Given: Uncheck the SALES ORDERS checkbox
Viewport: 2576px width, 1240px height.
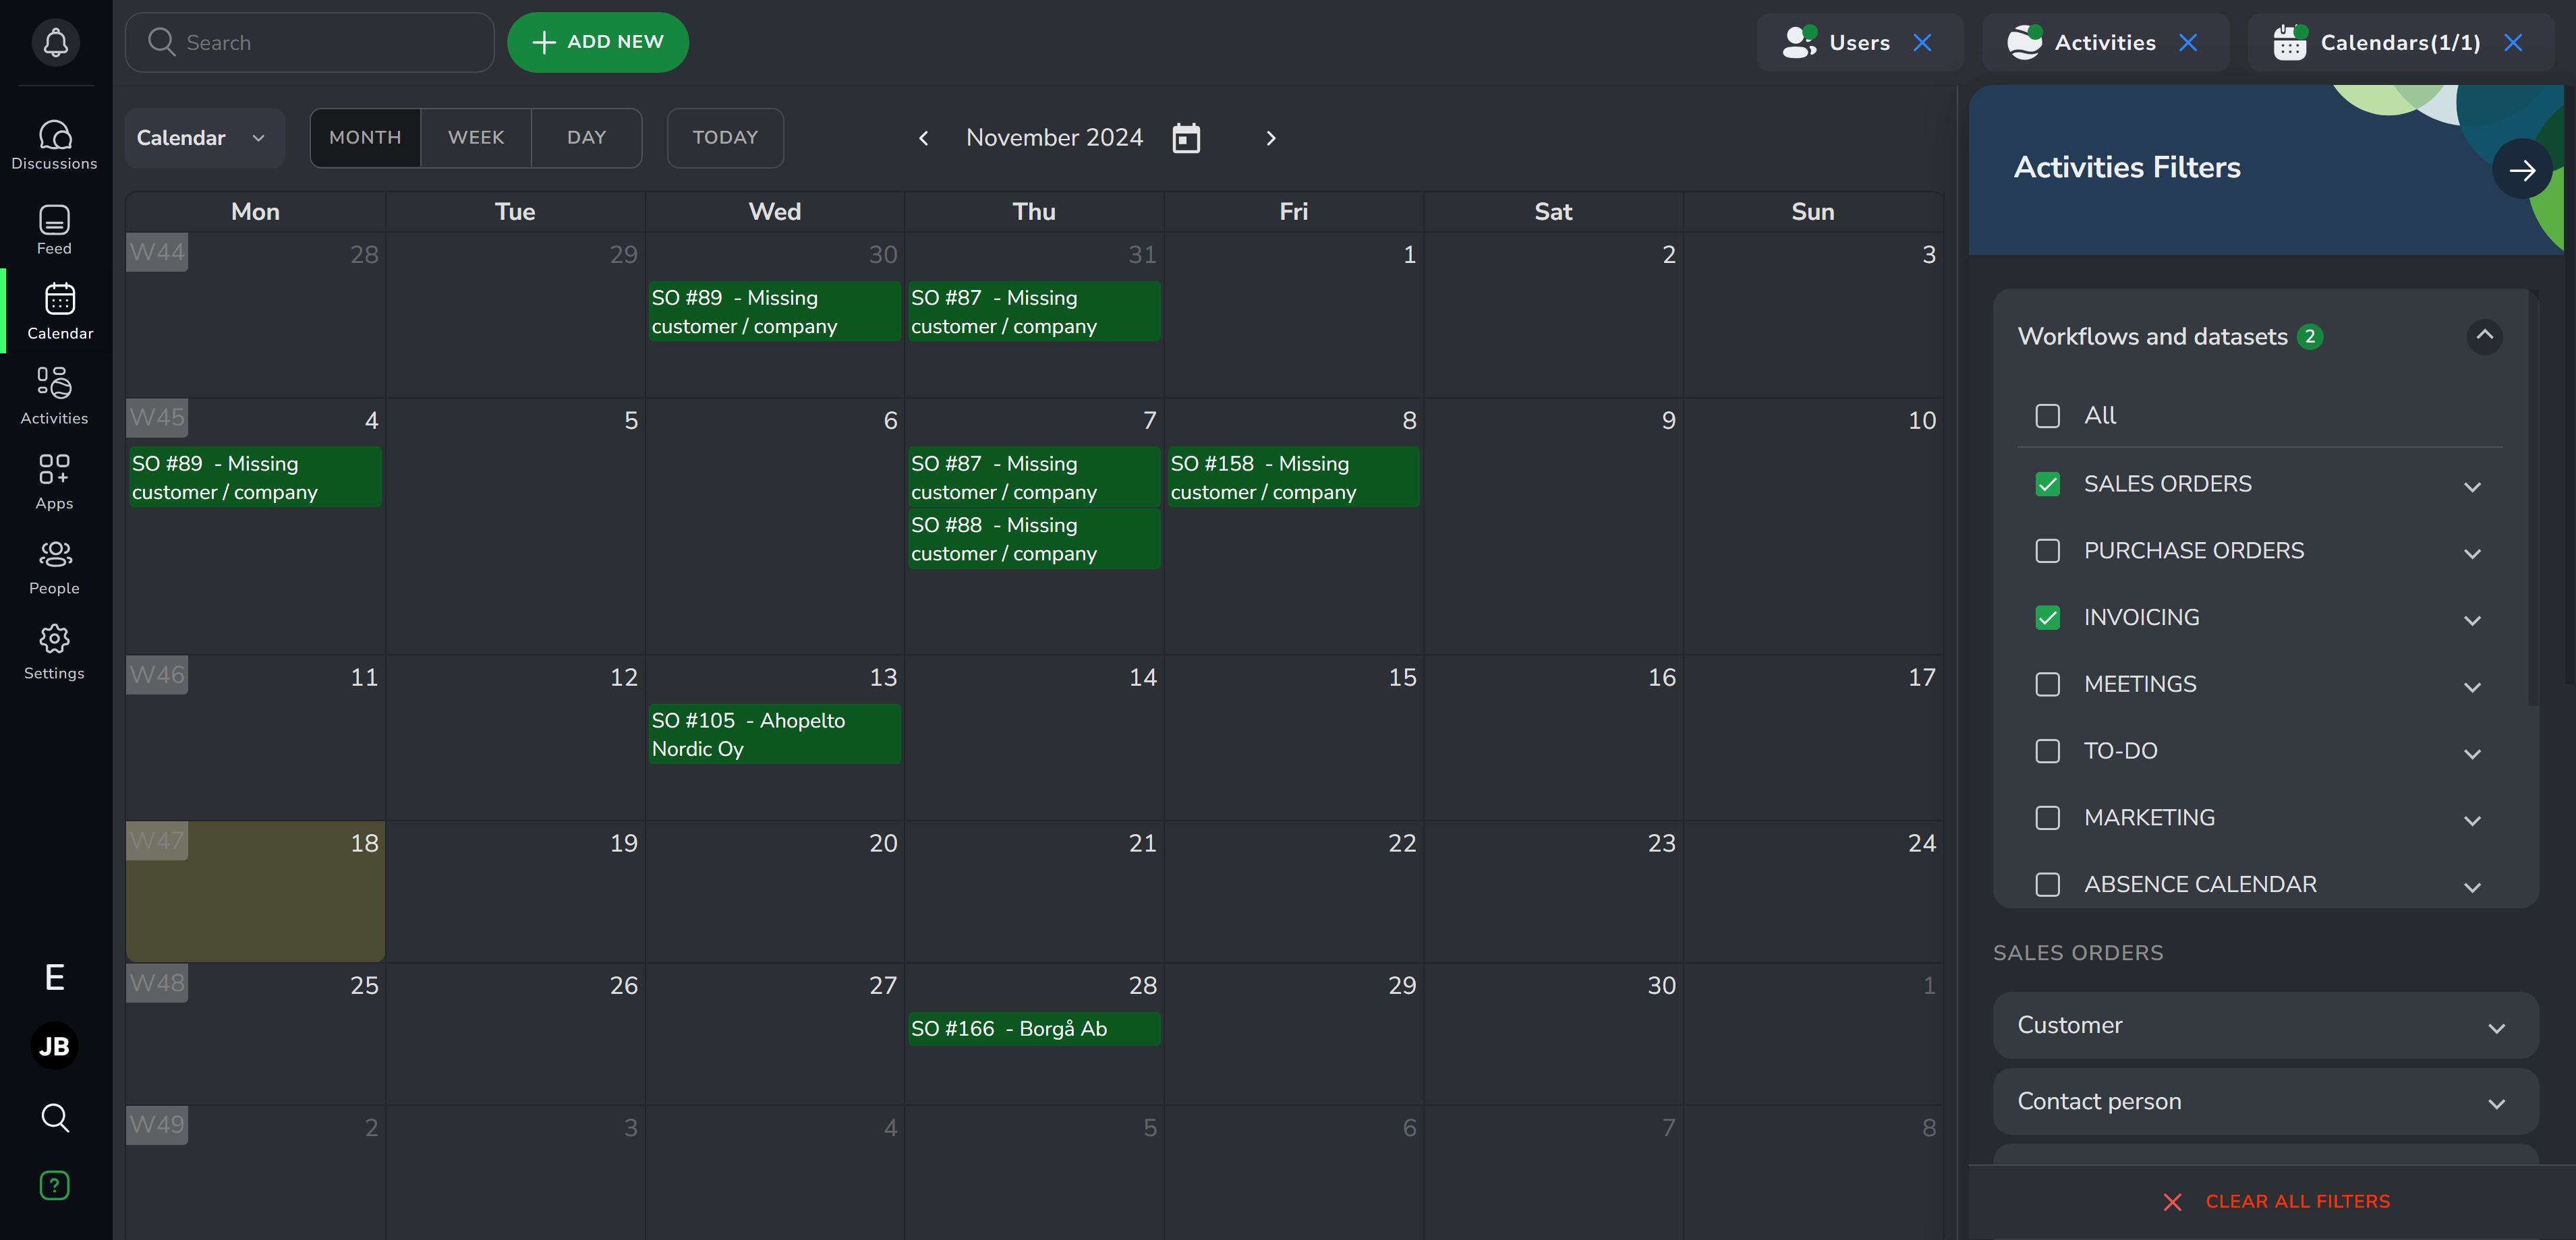Looking at the screenshot, I should pos(2047,484).
